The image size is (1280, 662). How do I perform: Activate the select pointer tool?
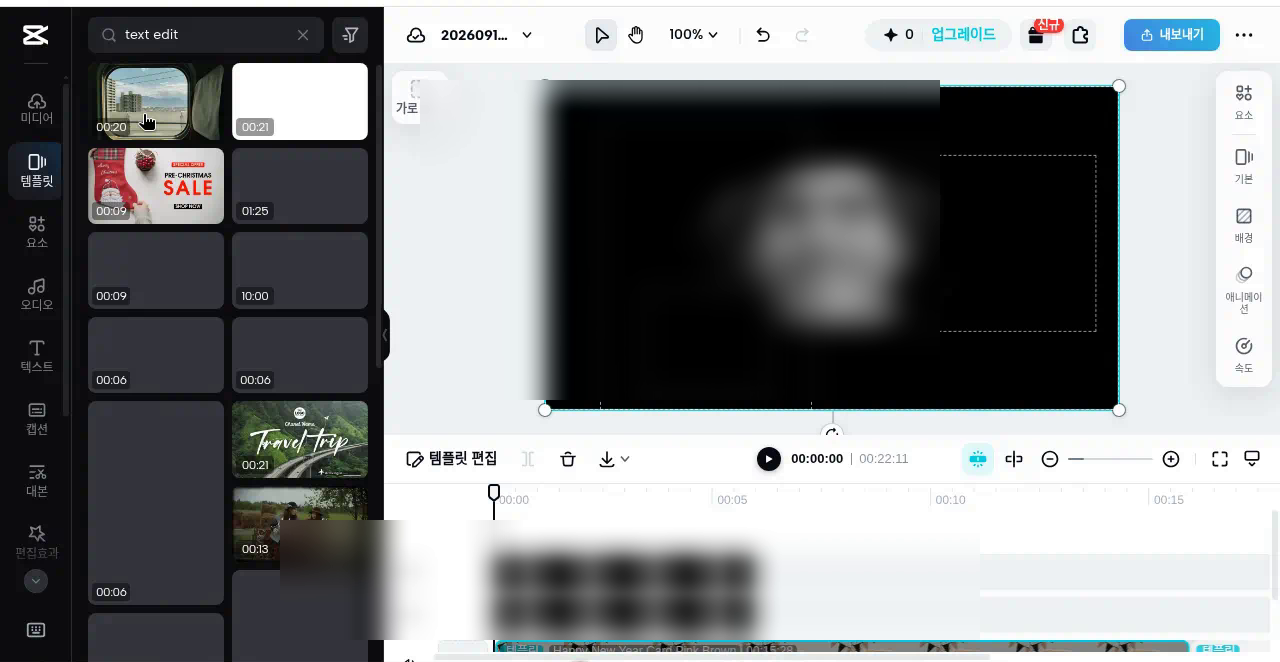coord(601,35)
